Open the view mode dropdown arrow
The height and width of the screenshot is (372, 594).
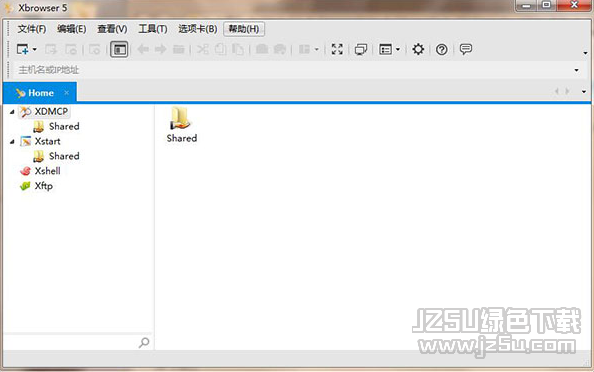[398, 50]
